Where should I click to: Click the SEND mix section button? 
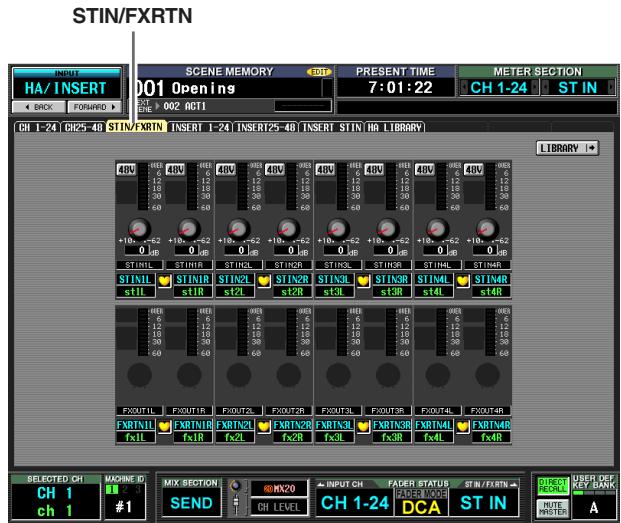pyautogui.click(x=191, y=503)
